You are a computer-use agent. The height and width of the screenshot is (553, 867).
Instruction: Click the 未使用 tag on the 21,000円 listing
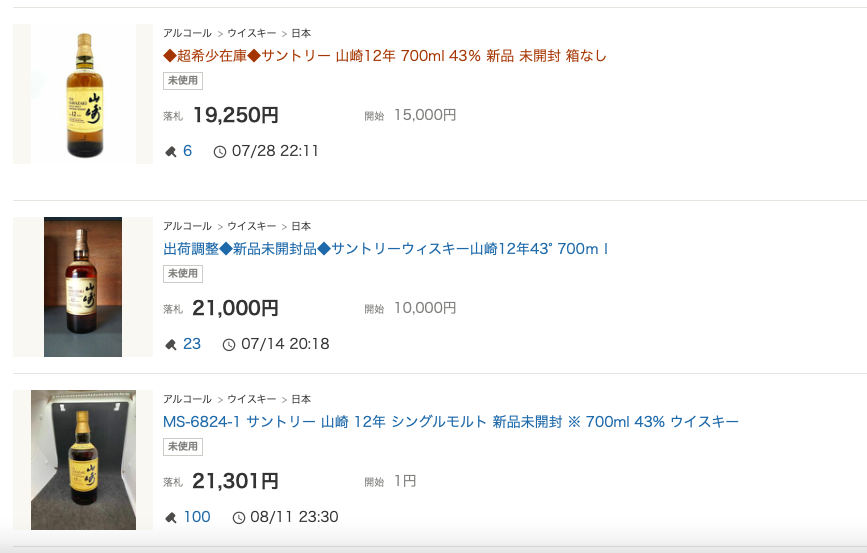coord(183,274)
